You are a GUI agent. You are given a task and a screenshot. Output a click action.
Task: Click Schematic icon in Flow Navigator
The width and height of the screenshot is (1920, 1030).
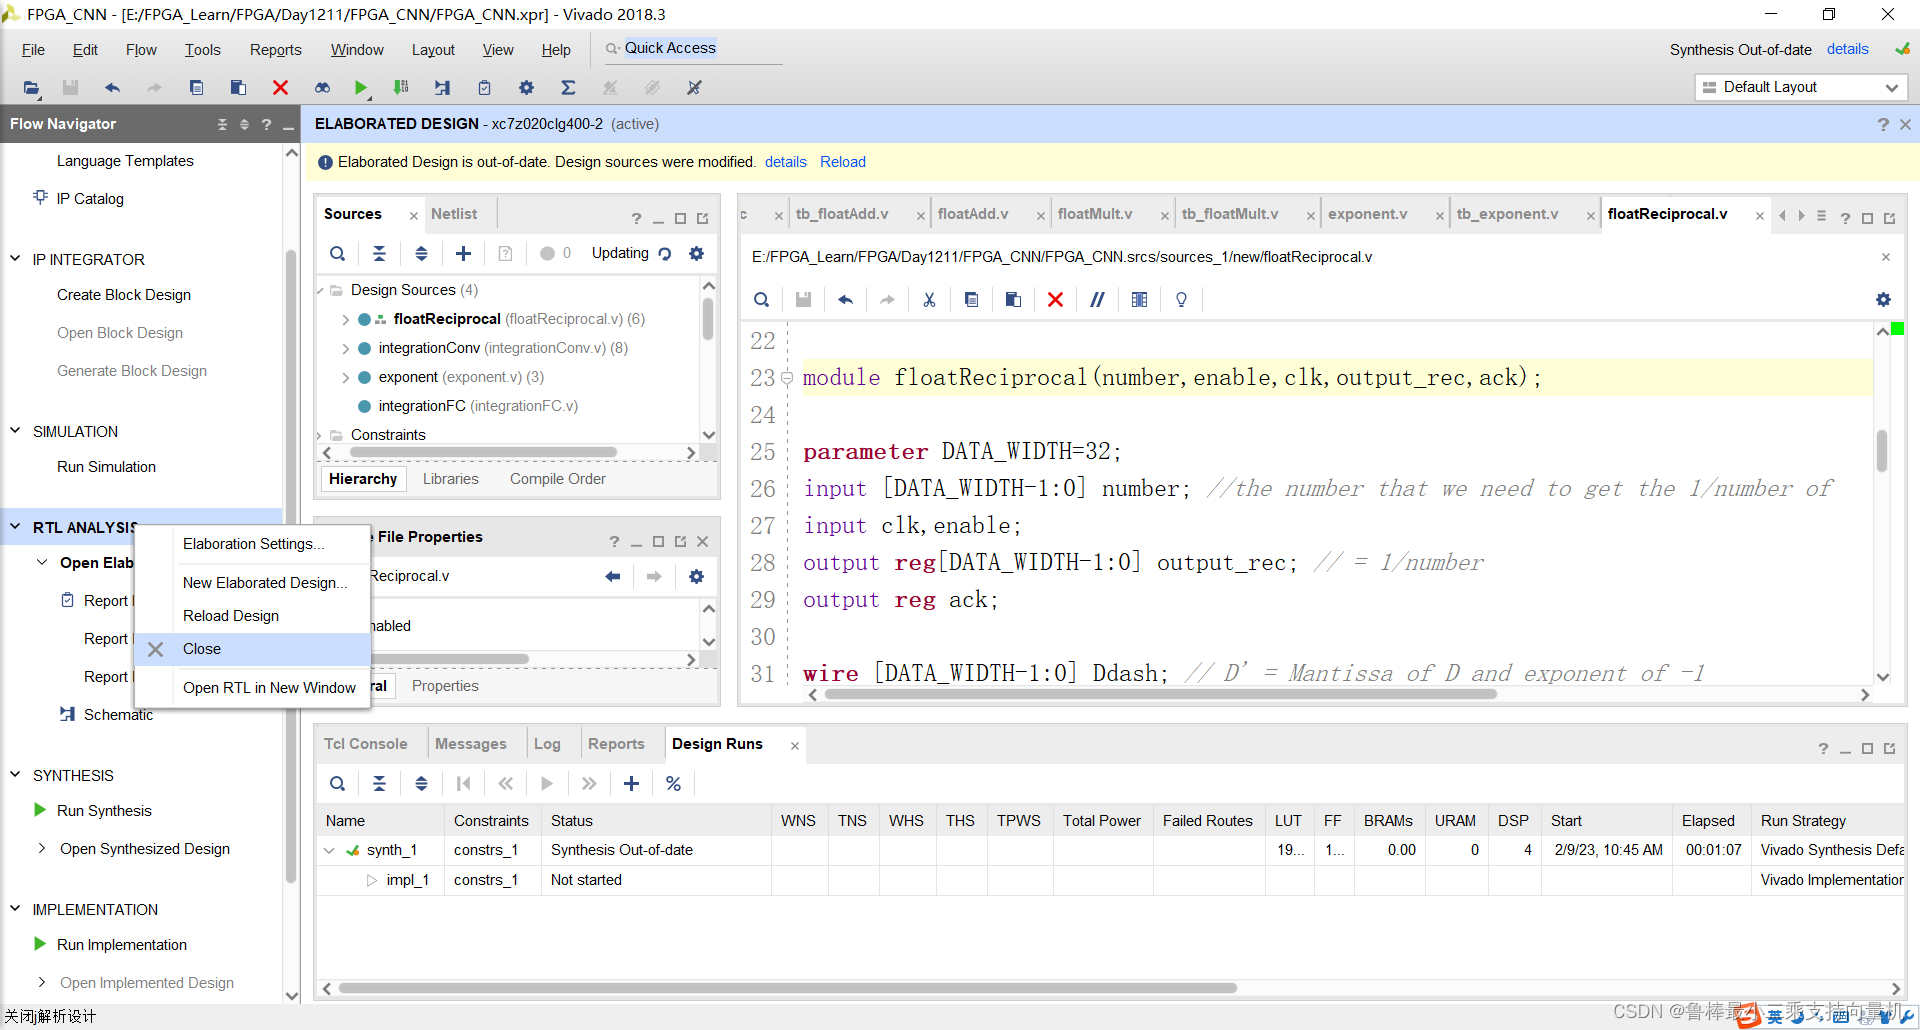[67, 714]
